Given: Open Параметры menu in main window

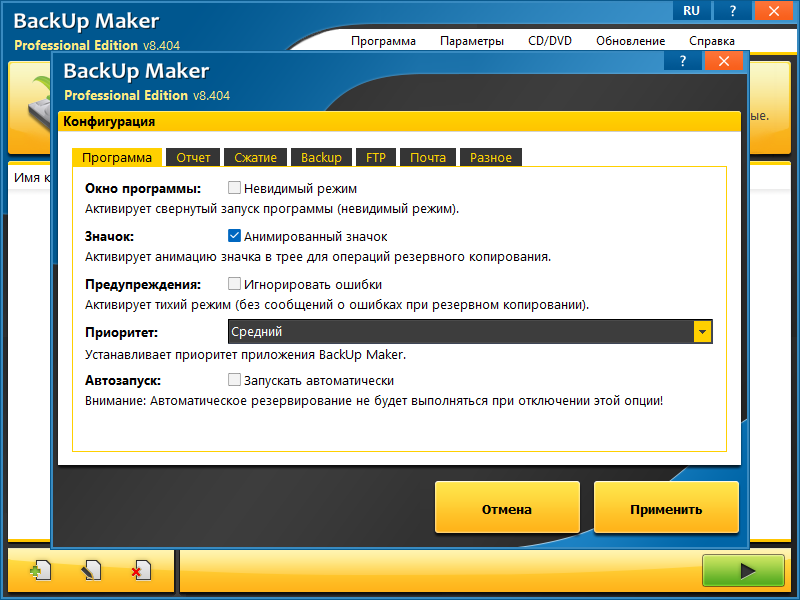Looking at the screenshot, I should click(472, 41).
